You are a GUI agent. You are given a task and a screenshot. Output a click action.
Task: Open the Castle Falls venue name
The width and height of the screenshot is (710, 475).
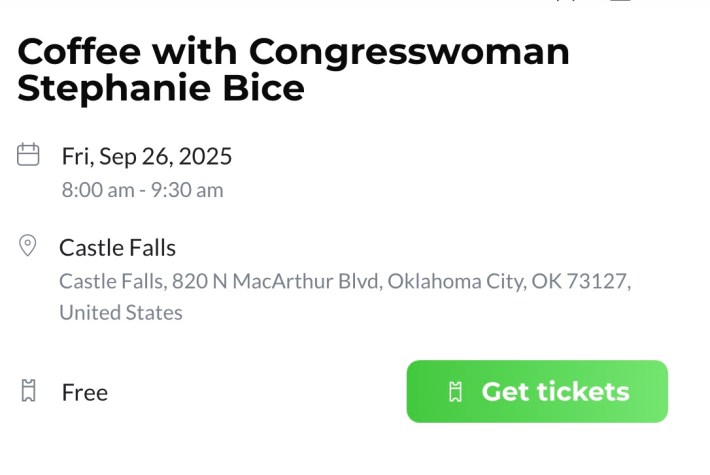tap(117, 248)
